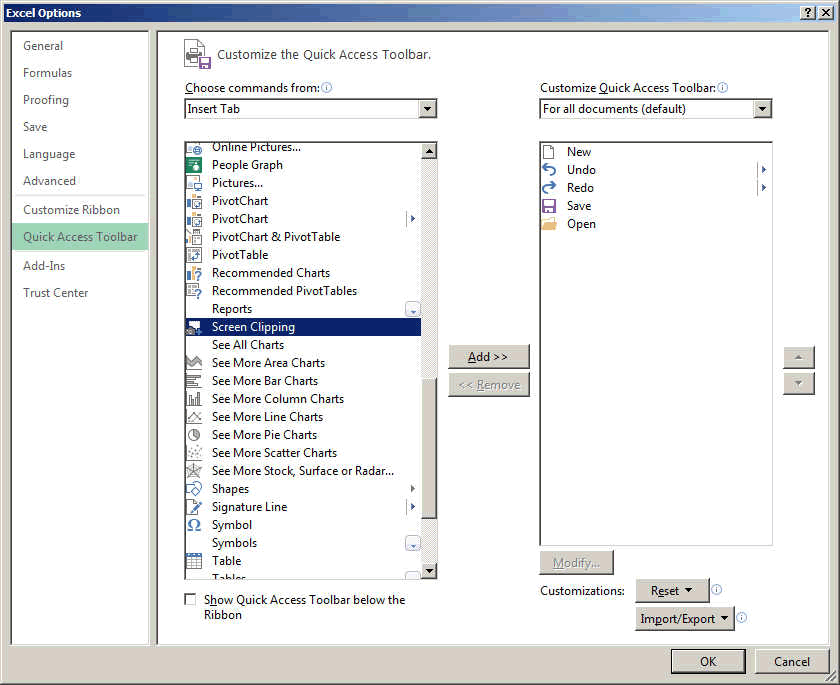Select the Save icon in Quick Access list

point(551,206)
